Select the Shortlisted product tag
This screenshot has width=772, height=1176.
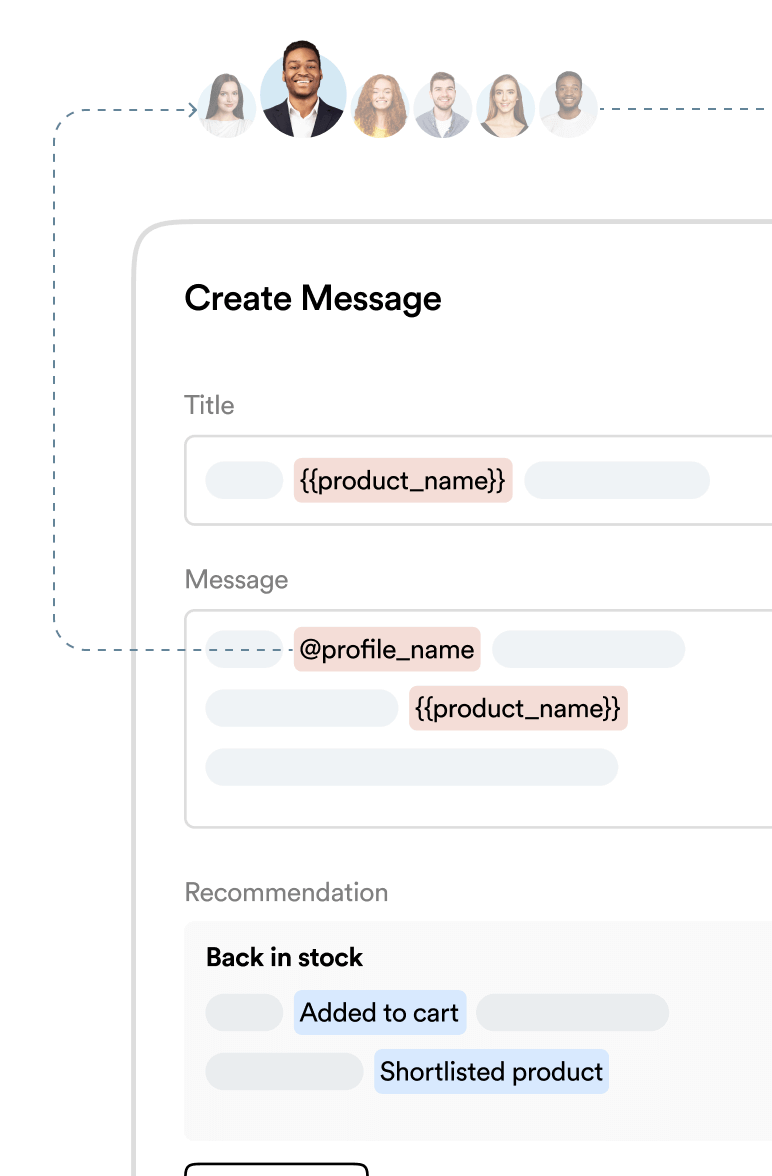(x=491, y=1072)
